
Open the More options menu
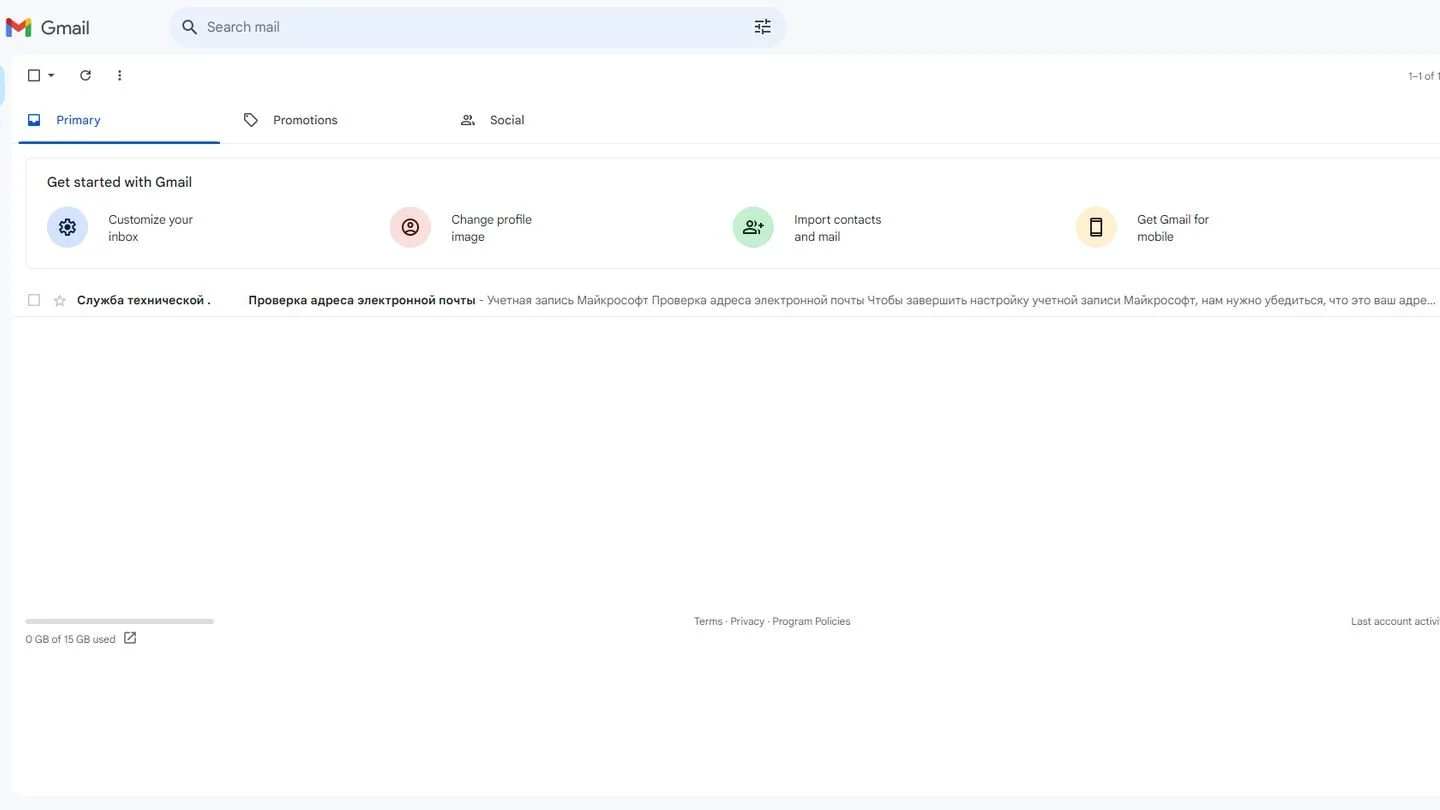point(120,75)
